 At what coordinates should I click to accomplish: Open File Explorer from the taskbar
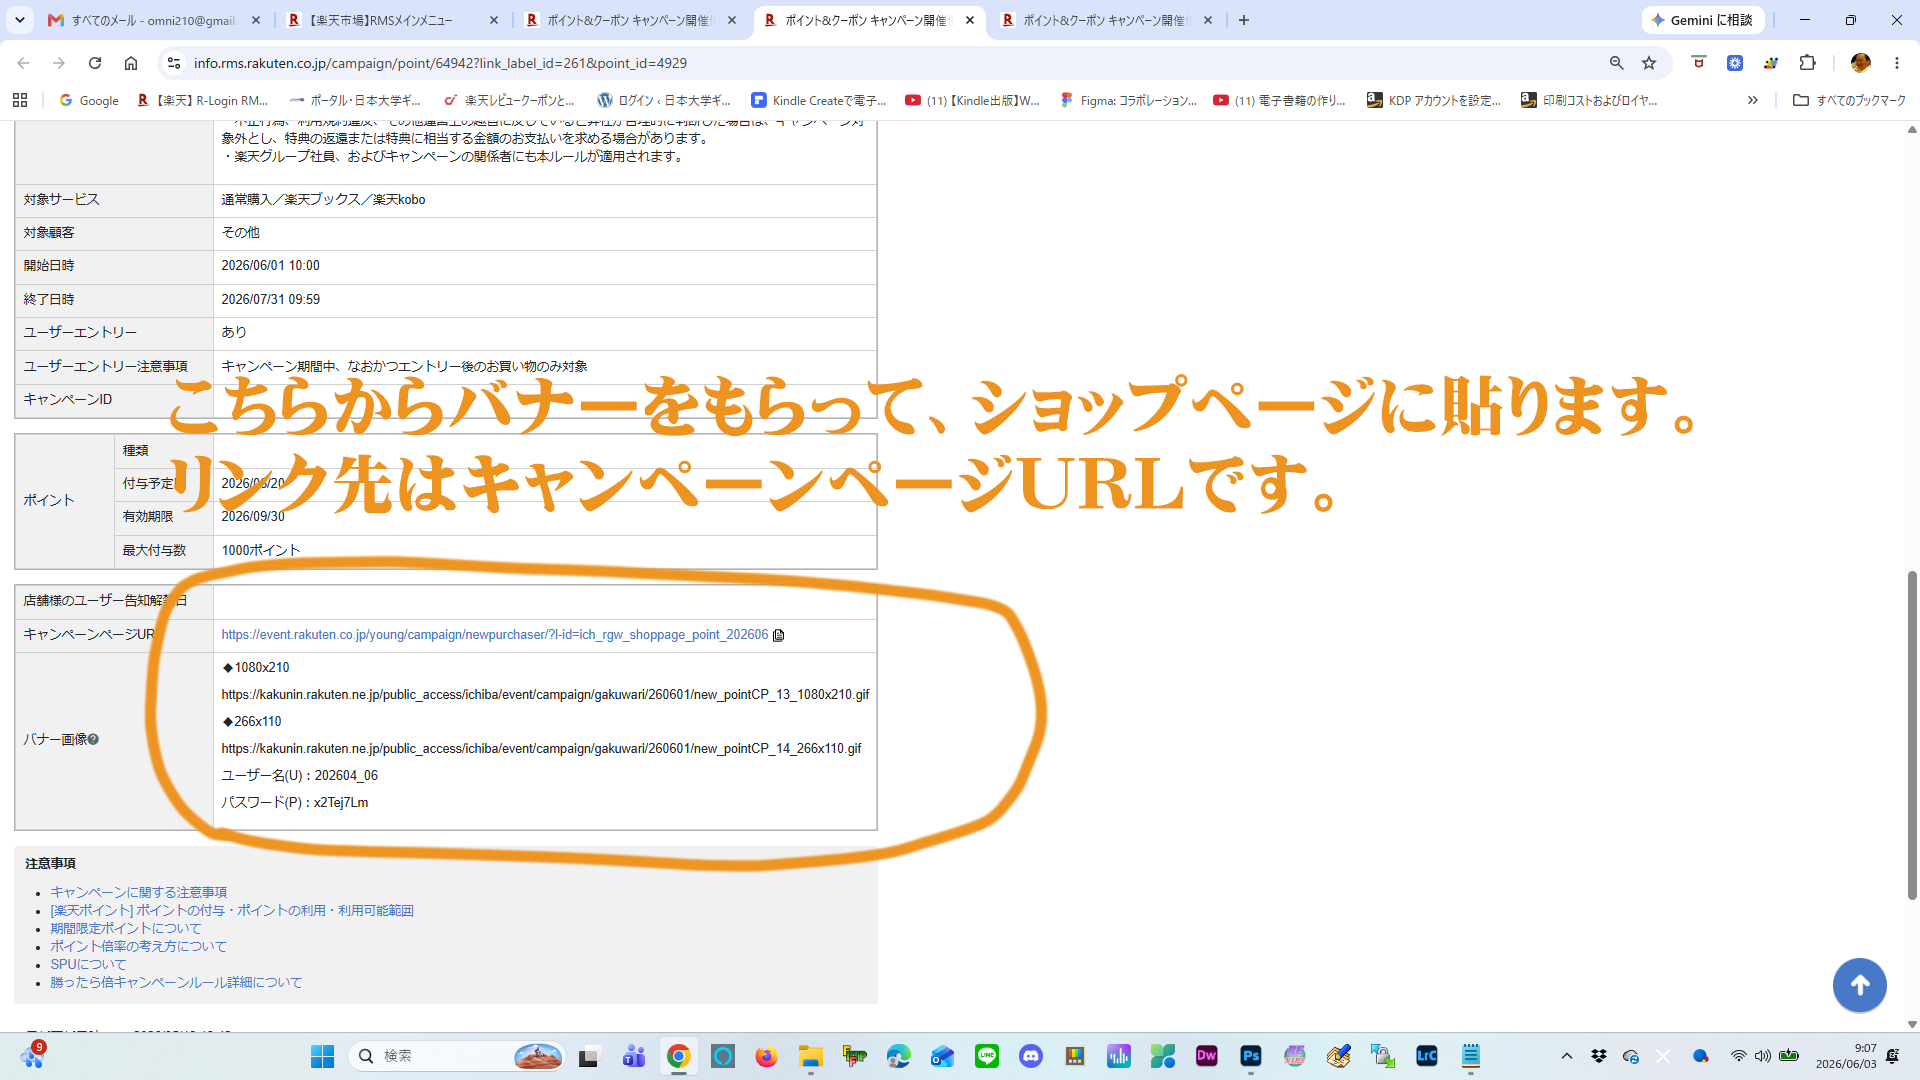click(x=811, y=1056)
